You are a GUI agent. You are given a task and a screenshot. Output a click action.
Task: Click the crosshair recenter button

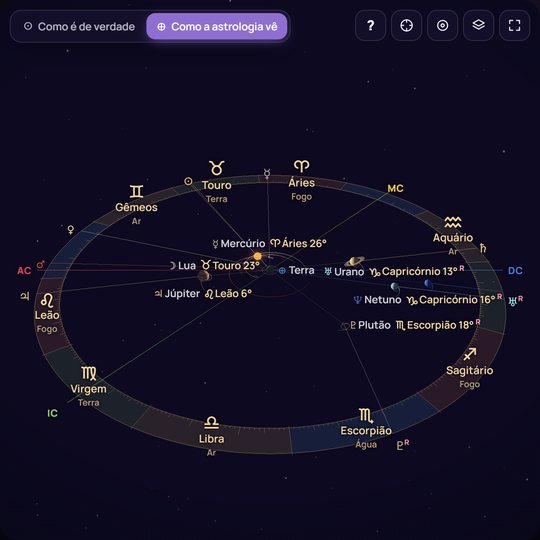tap(406, 25)
